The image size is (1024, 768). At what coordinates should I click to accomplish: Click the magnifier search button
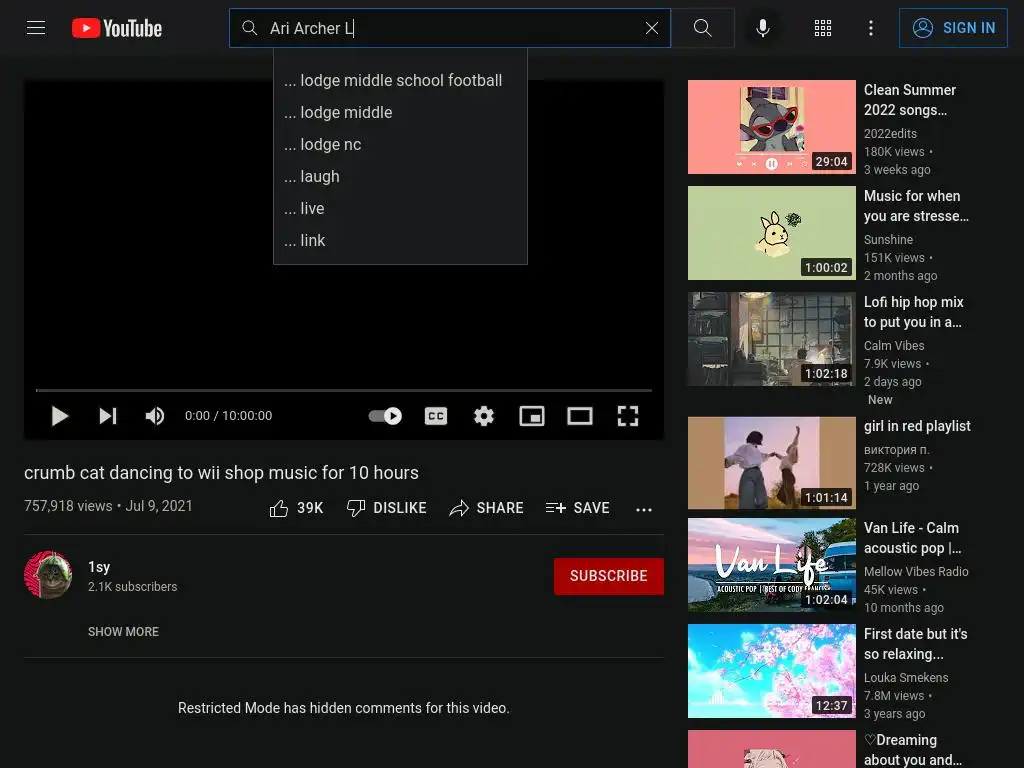[x=703, y=28]
